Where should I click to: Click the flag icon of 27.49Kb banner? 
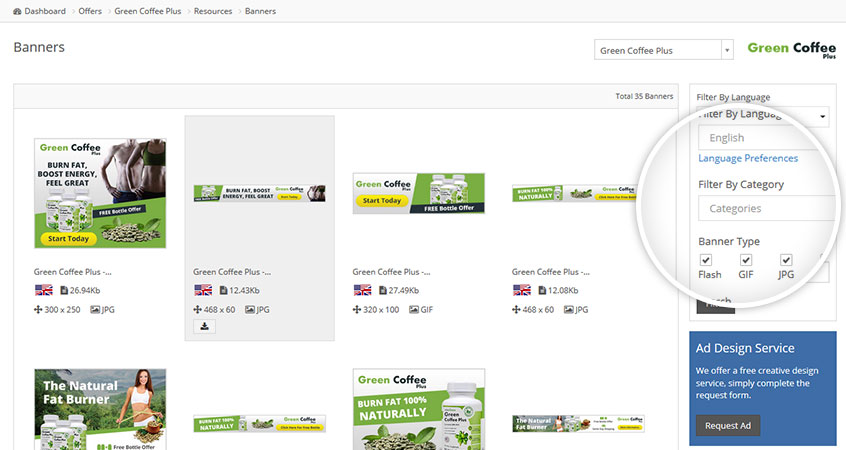point(363,290)
